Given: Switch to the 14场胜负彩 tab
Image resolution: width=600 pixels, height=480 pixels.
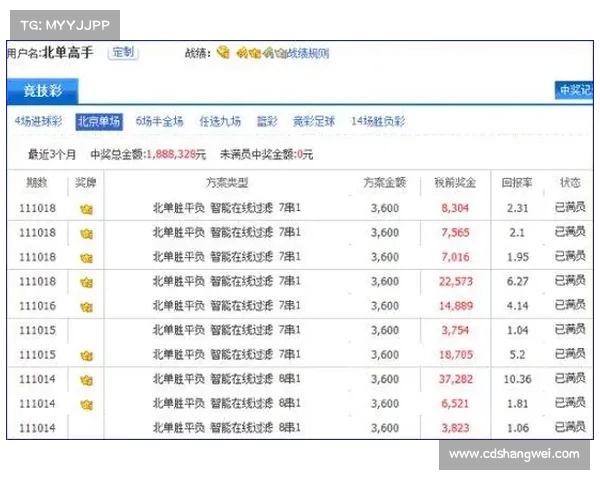Looking at the screenshot, I should coord(378,121).
